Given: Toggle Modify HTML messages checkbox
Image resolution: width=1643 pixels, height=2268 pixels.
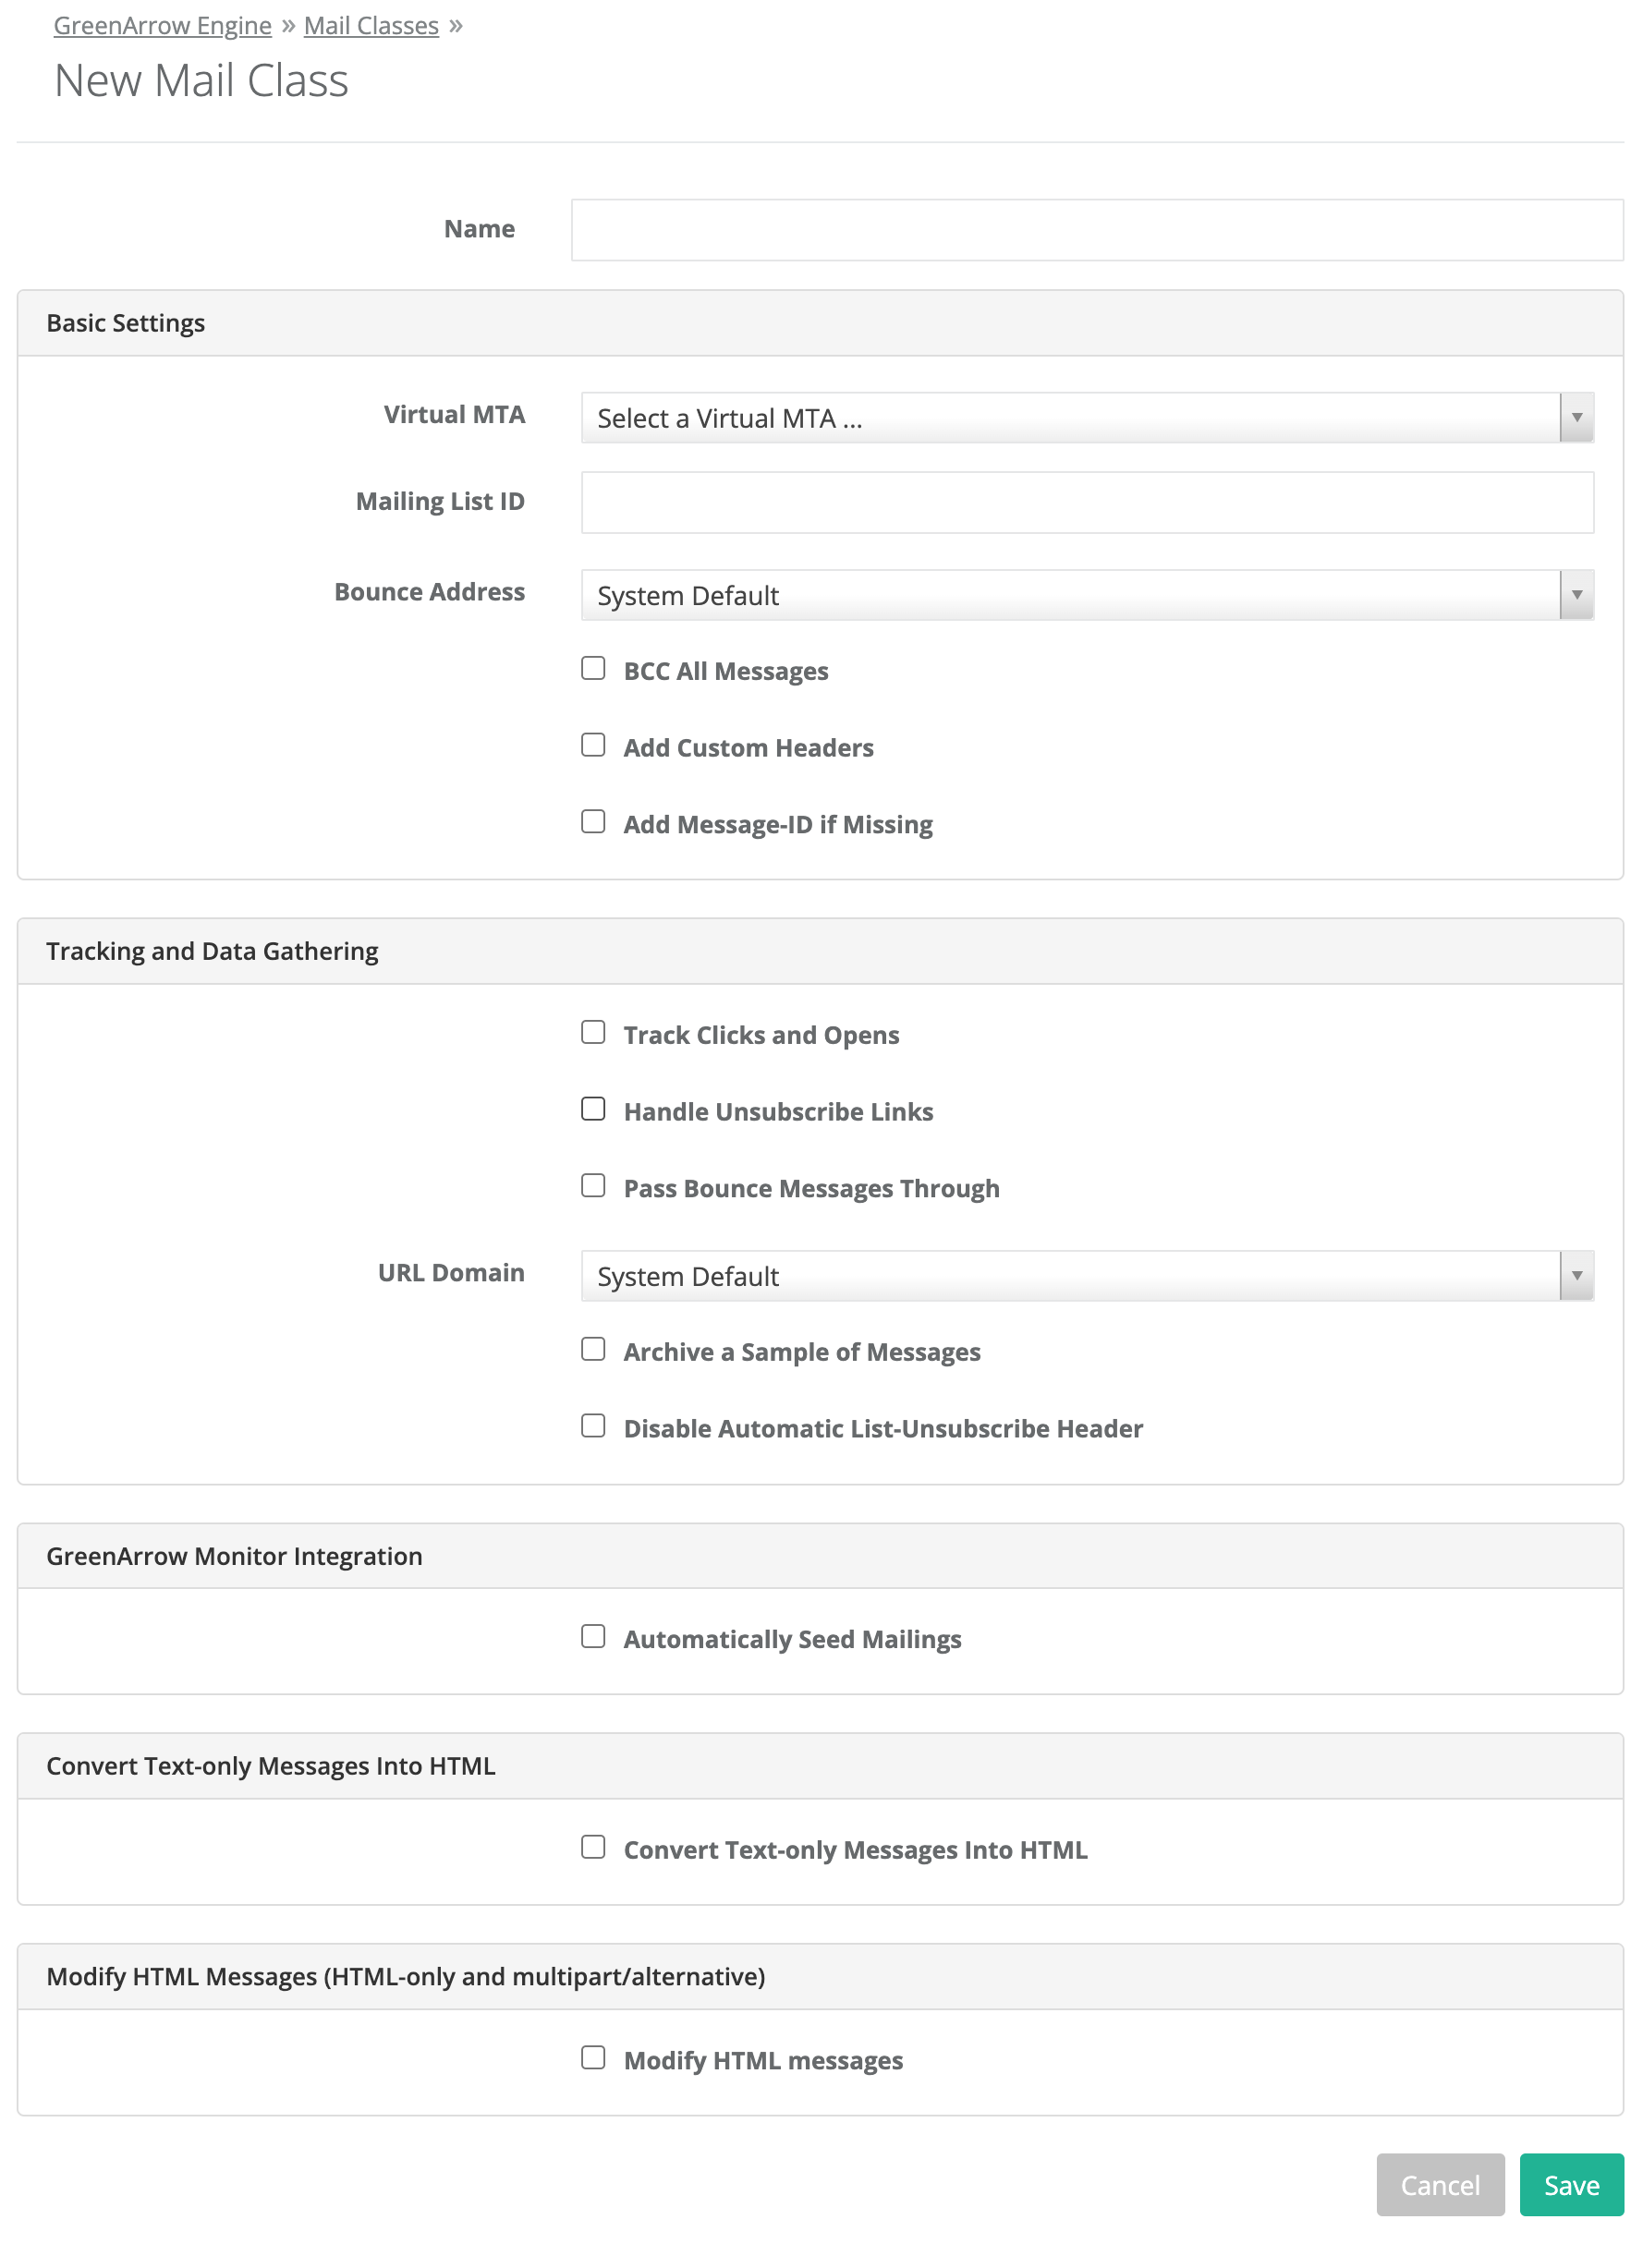Looking at the screenshot, I should 593,2058.
